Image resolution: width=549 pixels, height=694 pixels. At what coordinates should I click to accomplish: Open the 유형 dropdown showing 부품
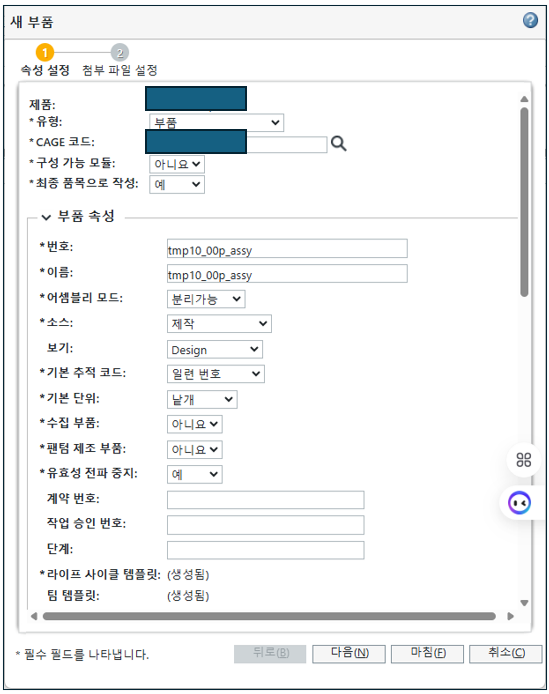point(216,123)
